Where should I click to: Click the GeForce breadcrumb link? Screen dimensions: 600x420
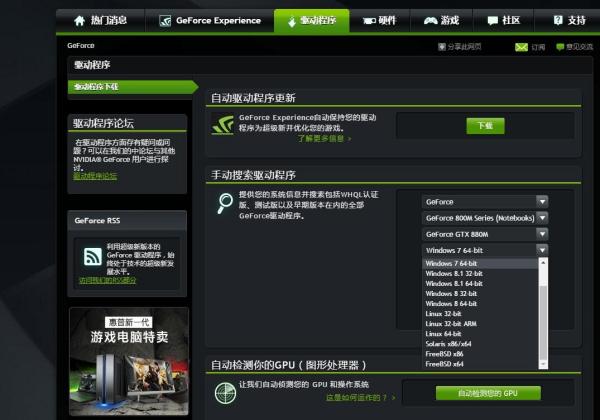81,46
